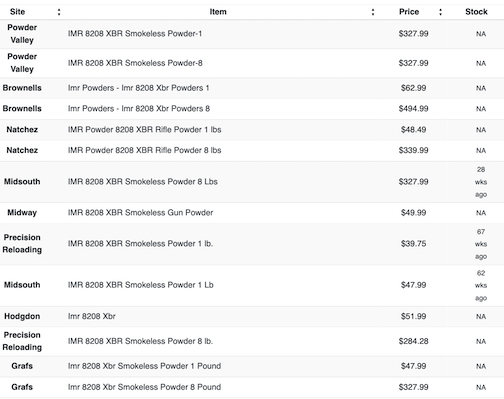504x399 pixels.
Task: Click the 67 wks ago stock cell
Action: pos(481,244)
